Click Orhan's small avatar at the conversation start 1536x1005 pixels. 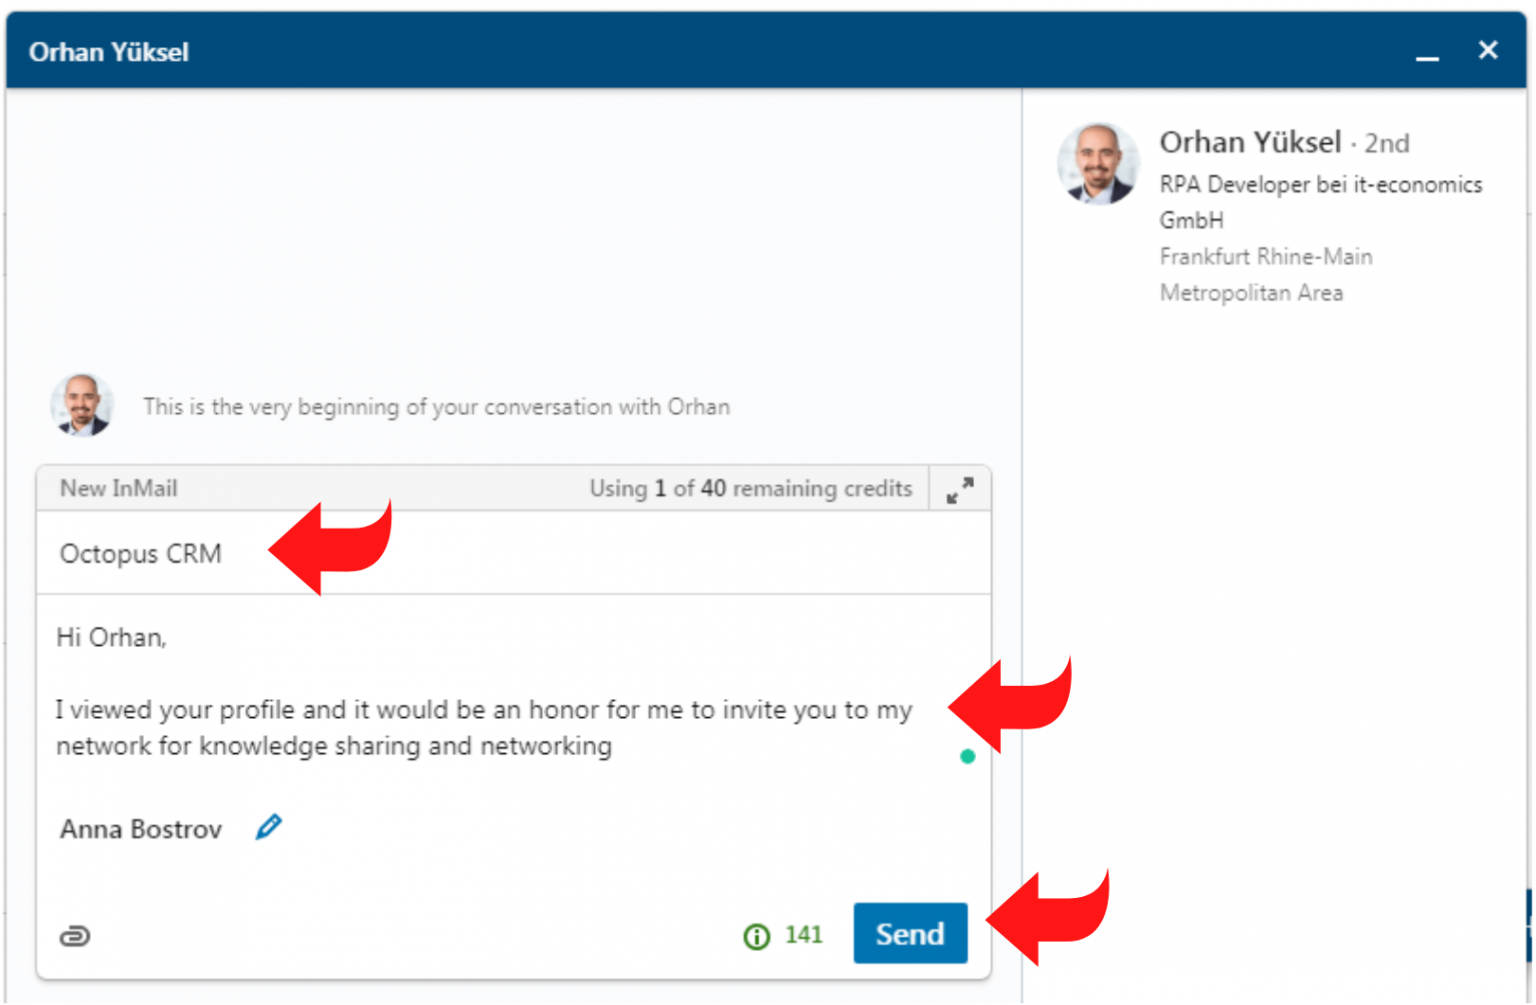coord(82,405)
